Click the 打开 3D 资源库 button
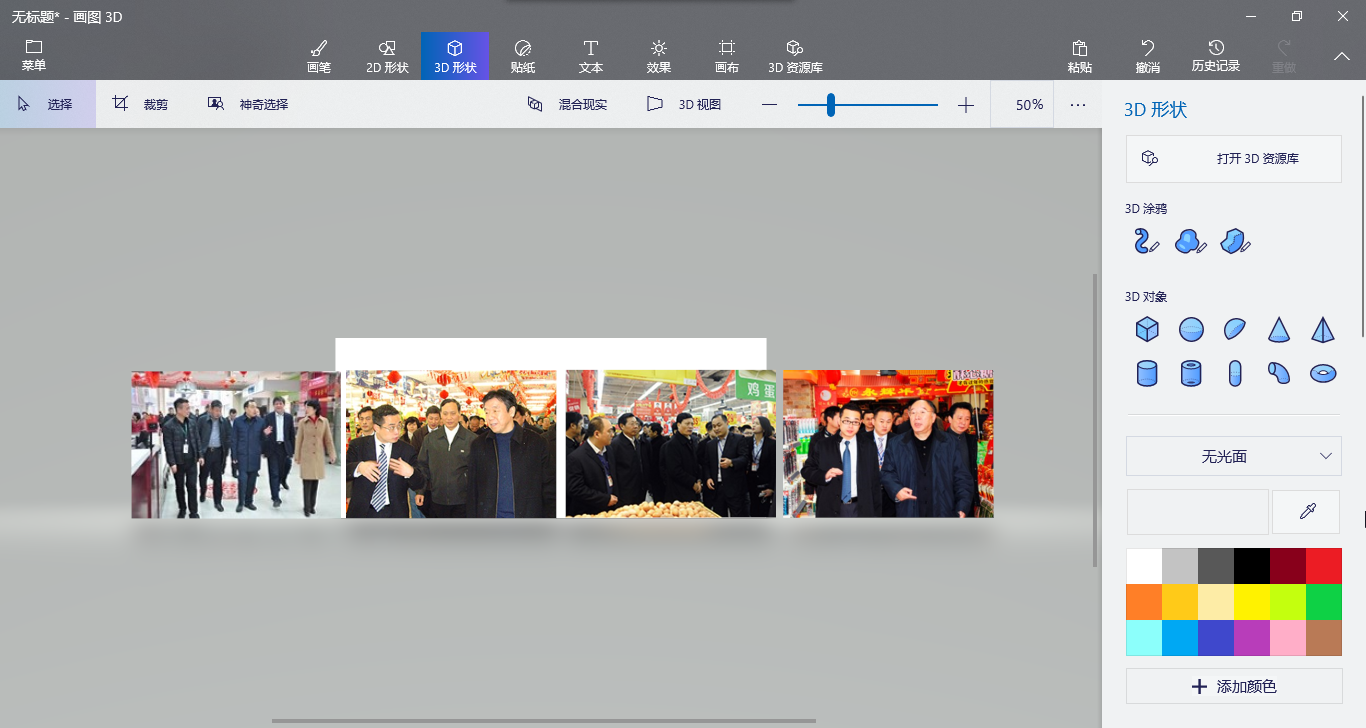 pos(1234,158)
